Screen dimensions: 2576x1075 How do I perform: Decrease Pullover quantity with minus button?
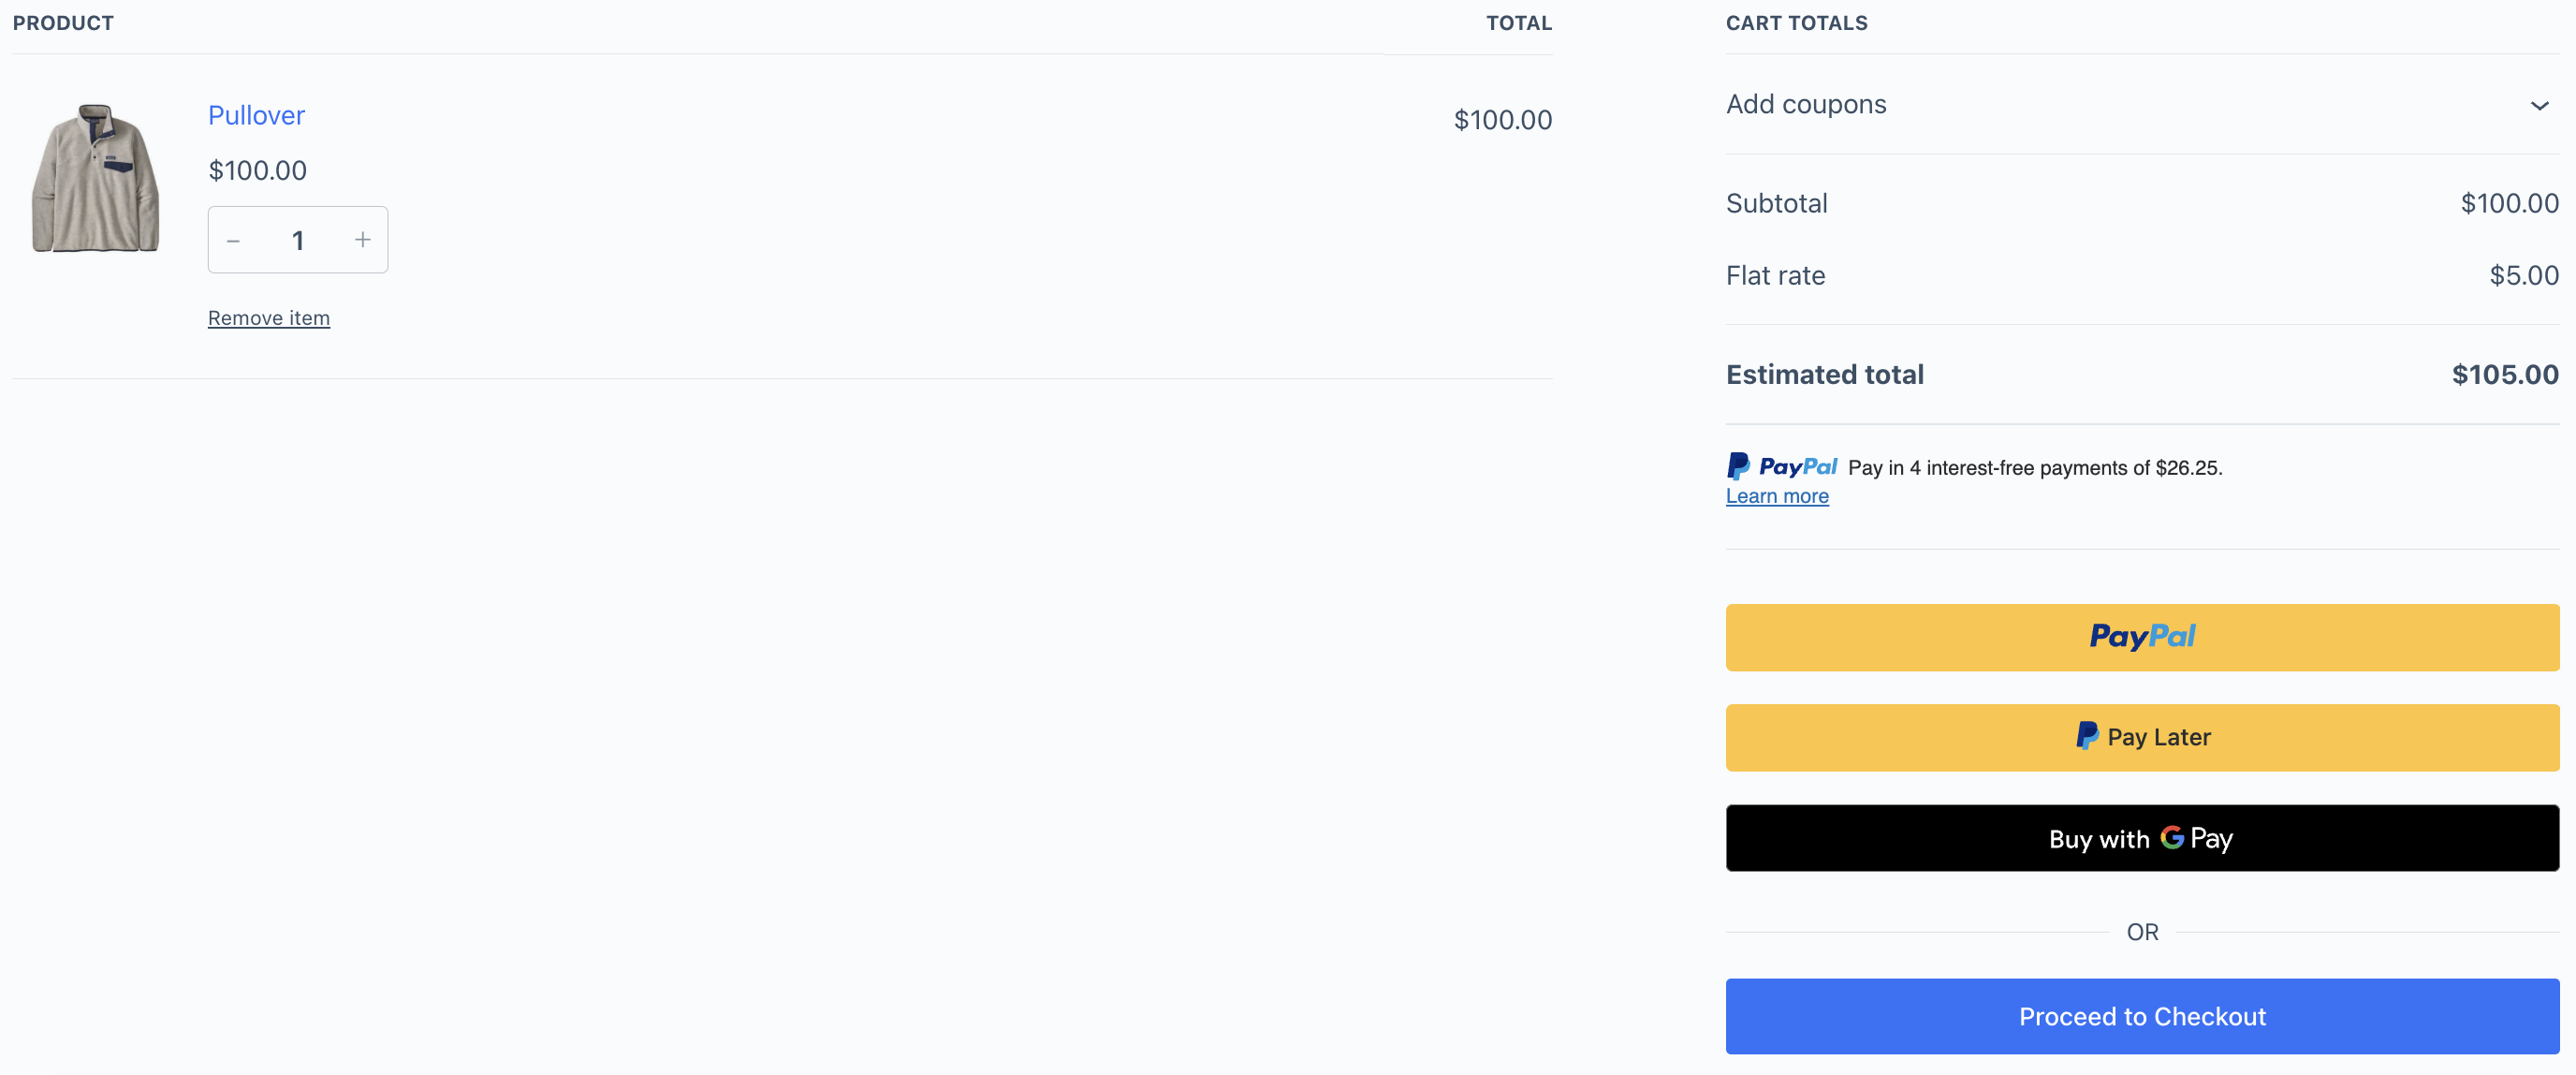coord(234,241)
